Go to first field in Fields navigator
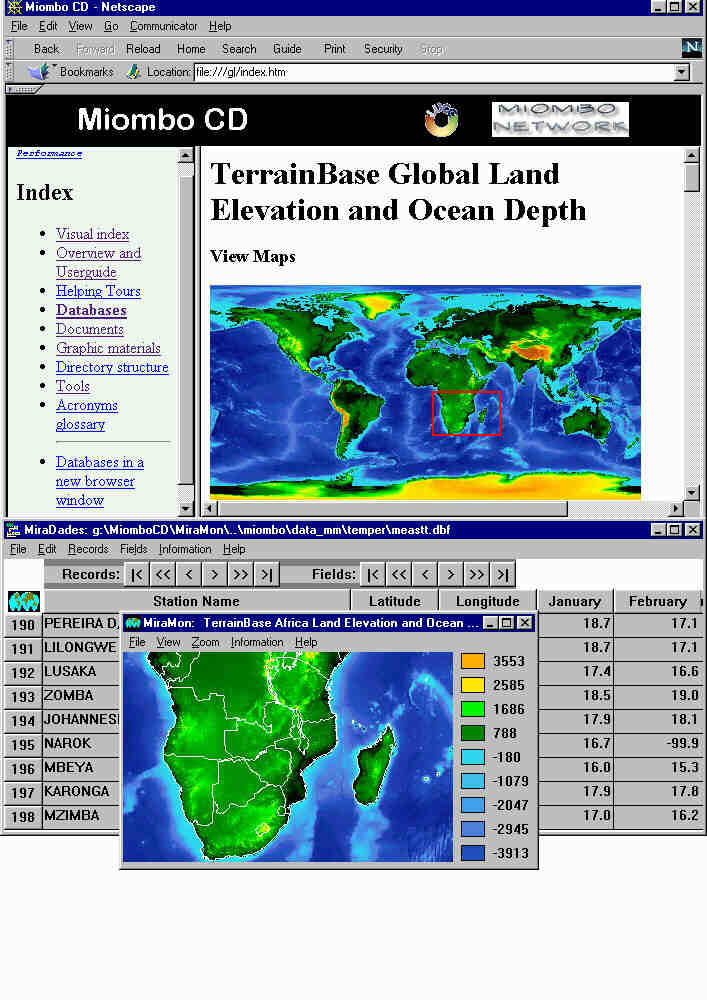707x1000 pixels. tap(373, 575)
